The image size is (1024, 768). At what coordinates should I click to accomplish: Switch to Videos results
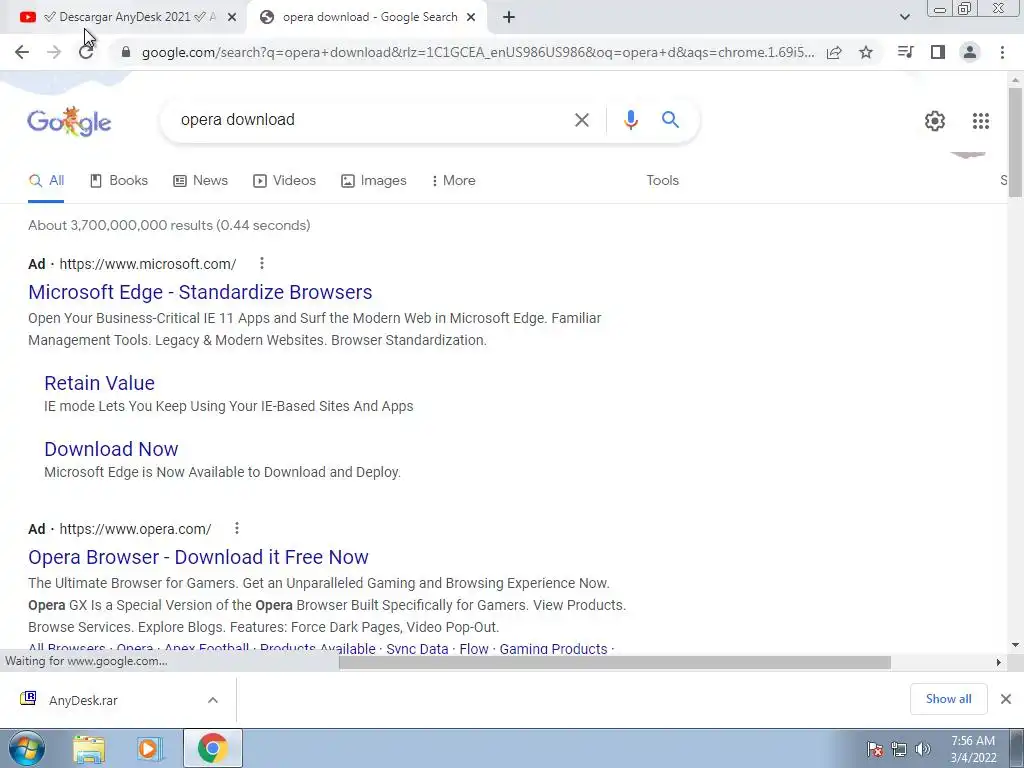[284, 181]
